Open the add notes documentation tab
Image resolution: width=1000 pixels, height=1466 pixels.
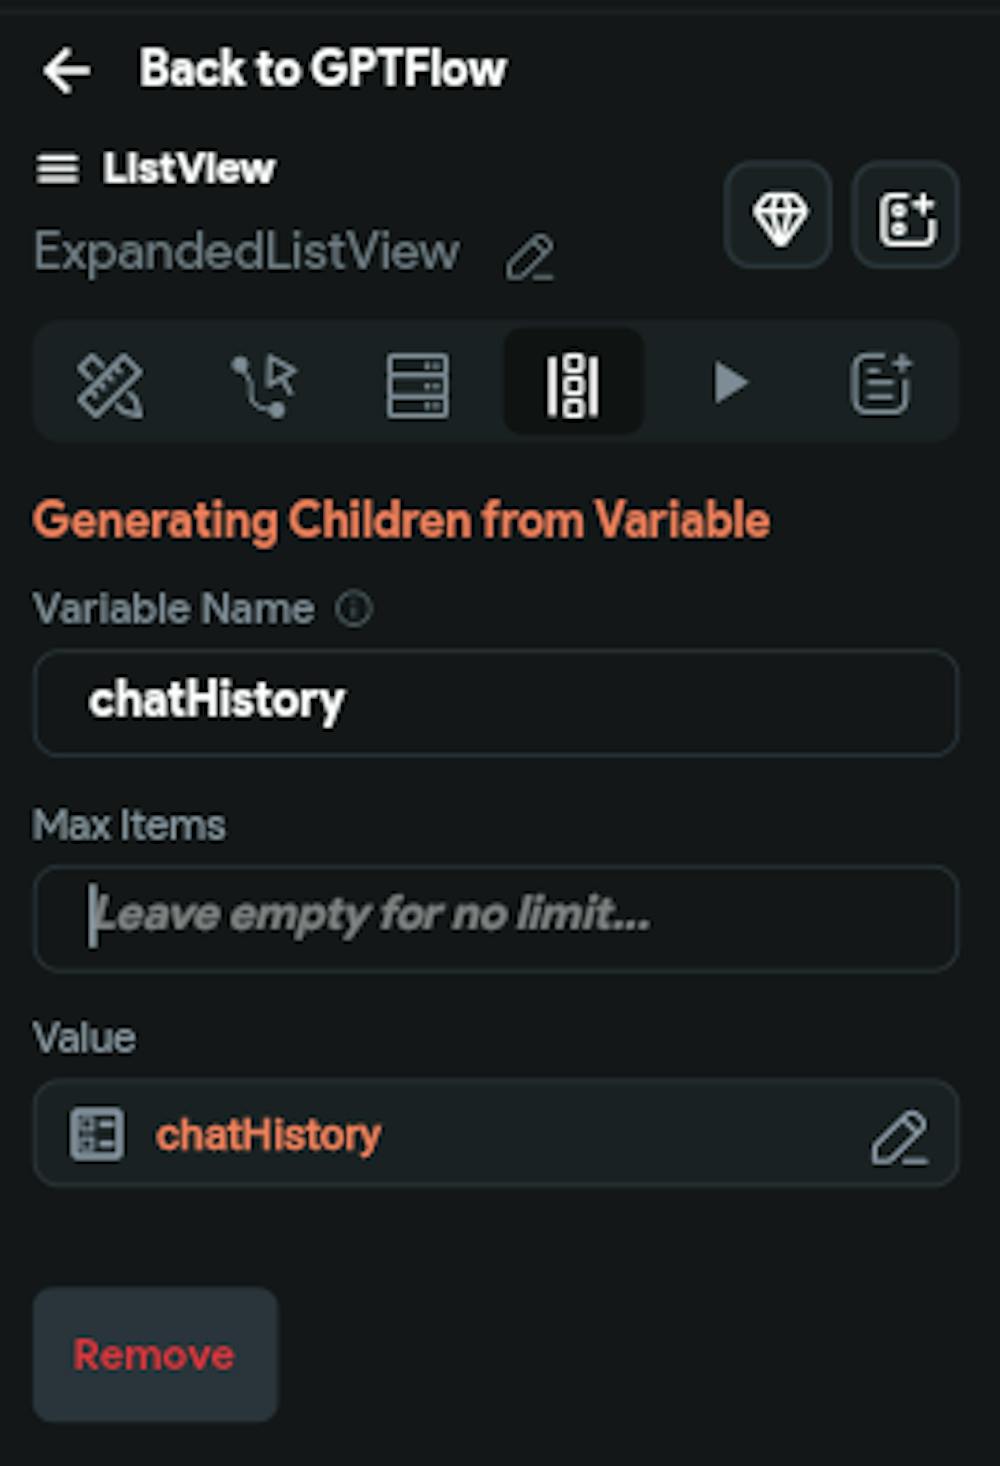881,384
